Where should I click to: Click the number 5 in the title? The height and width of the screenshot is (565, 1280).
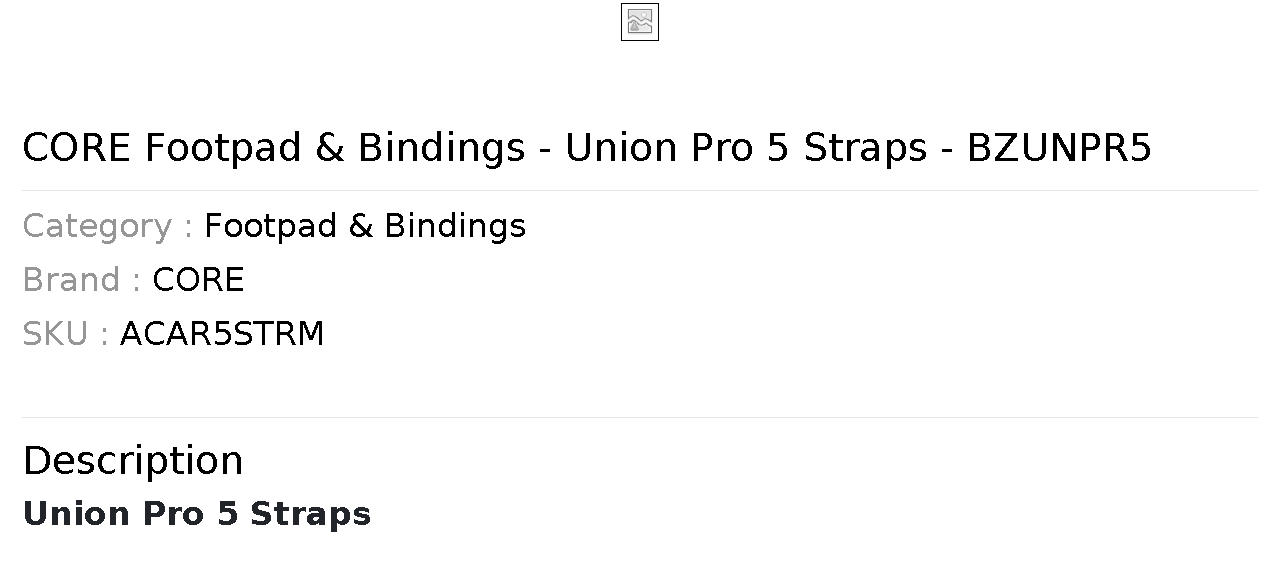point(778,148)
